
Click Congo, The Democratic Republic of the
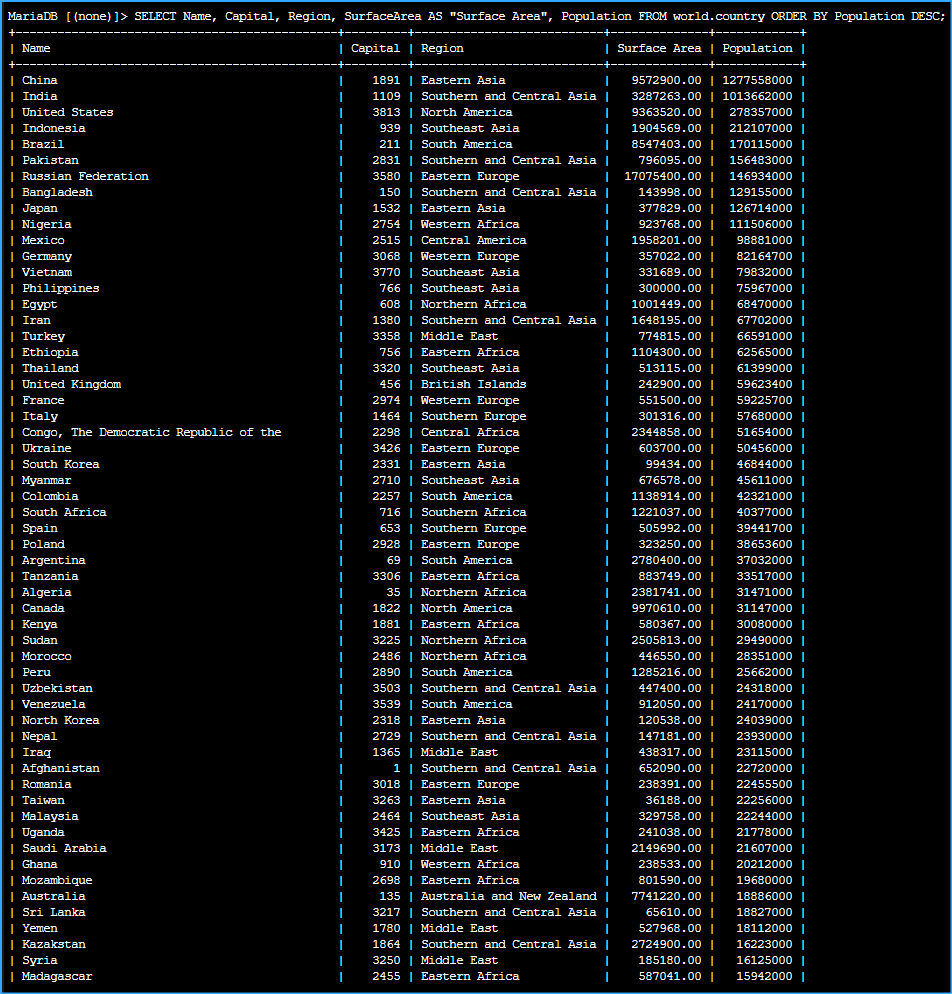152,432
